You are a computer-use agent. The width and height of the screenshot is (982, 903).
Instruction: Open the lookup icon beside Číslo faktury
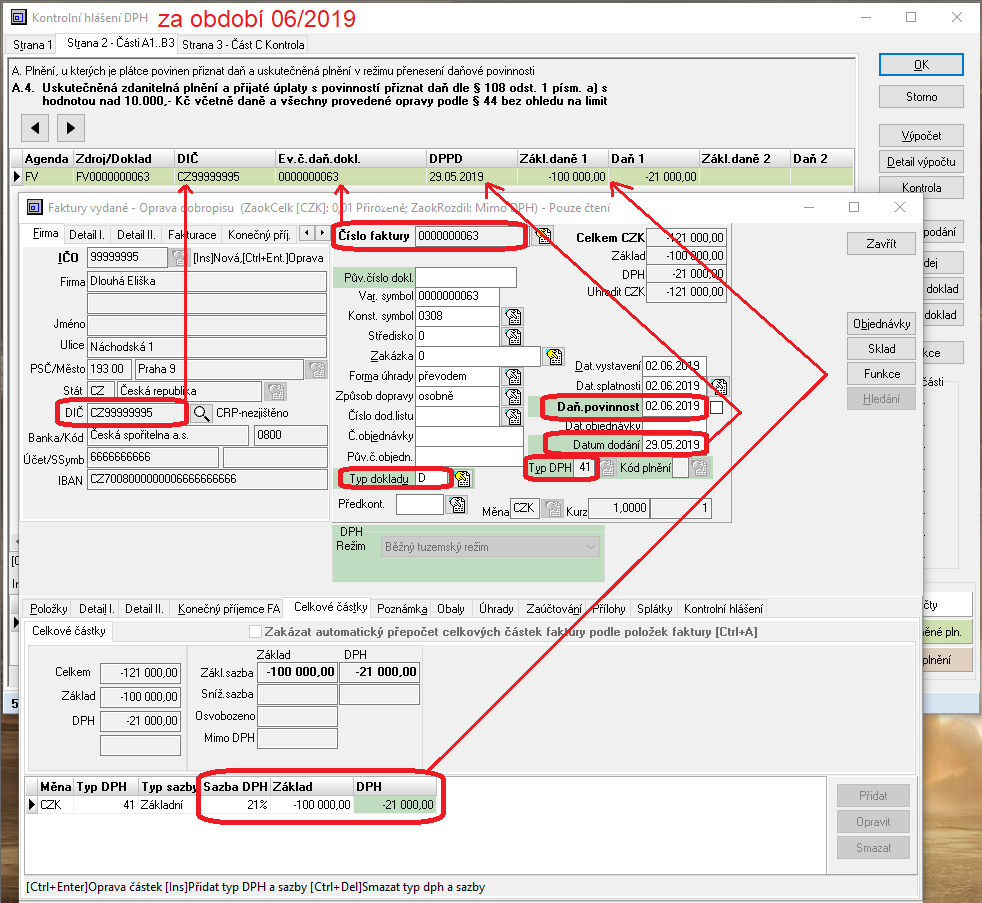tap(543, 236)
